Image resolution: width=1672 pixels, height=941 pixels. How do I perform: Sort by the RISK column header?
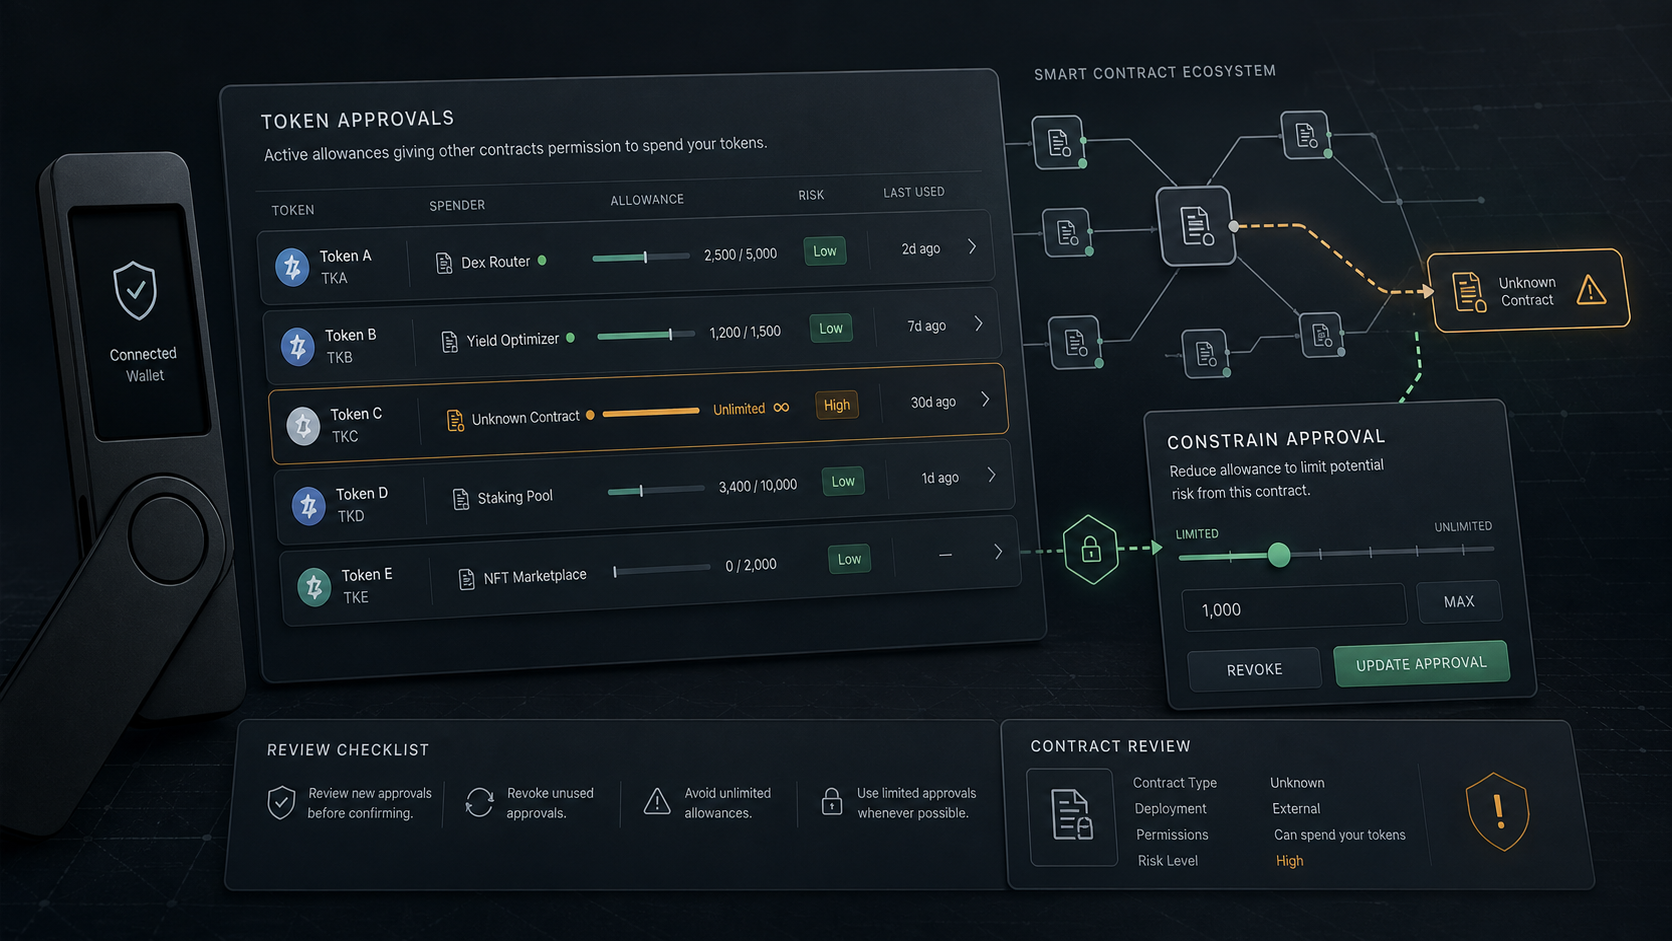point(811,195)
